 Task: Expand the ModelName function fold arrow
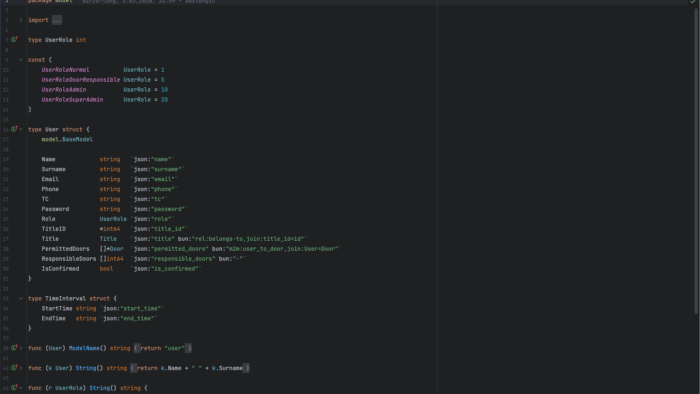point(21,348)
